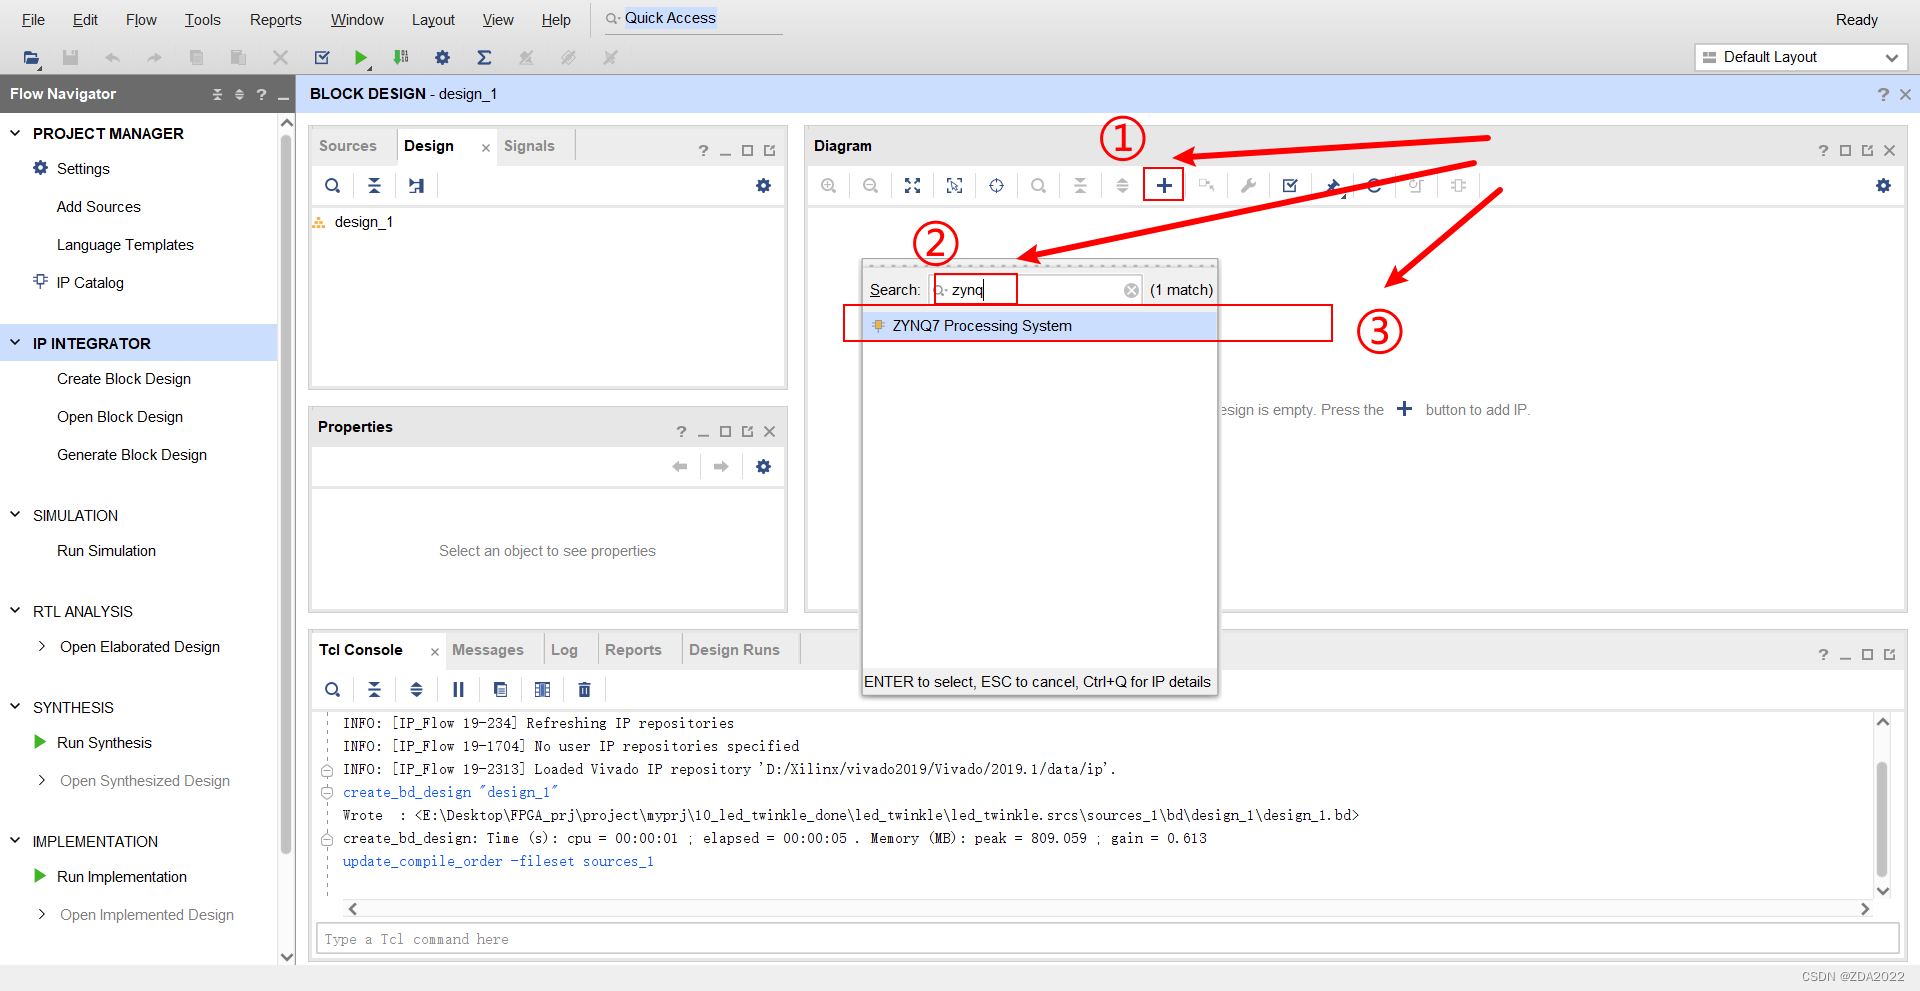Click Flow Navigator scroll down arrow
1920x991 pixels.
[287, 957]
